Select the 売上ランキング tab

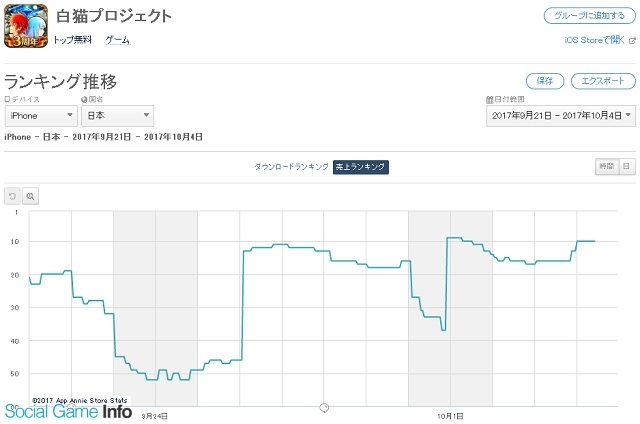[x=360, y=166]
